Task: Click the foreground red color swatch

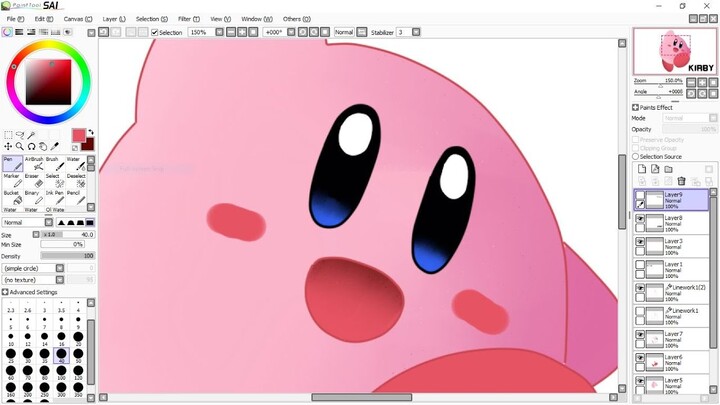Action: (x=79, y=135)
